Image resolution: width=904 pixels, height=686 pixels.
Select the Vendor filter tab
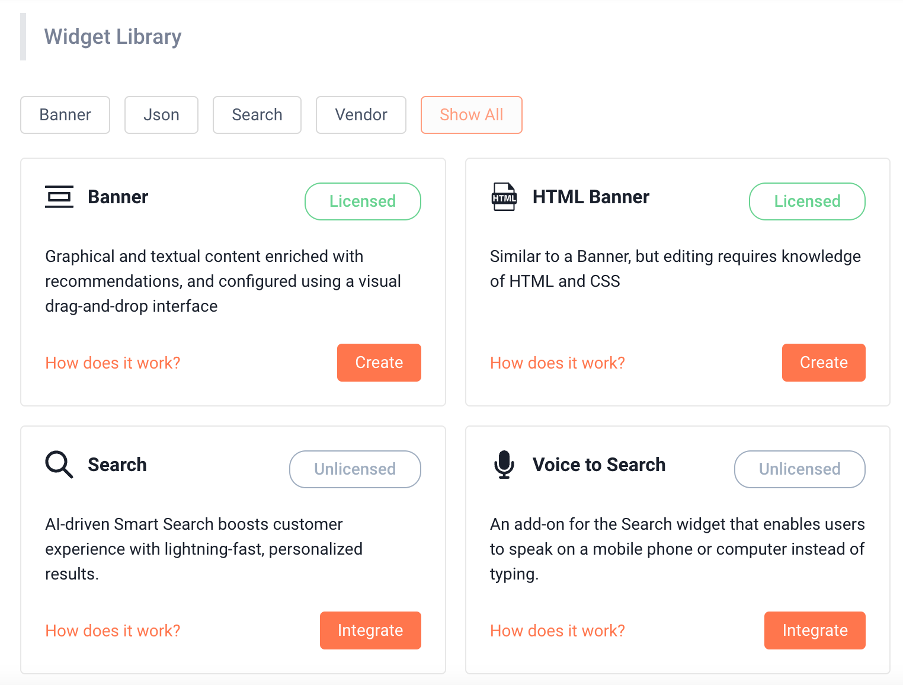(x=361, y=114)
